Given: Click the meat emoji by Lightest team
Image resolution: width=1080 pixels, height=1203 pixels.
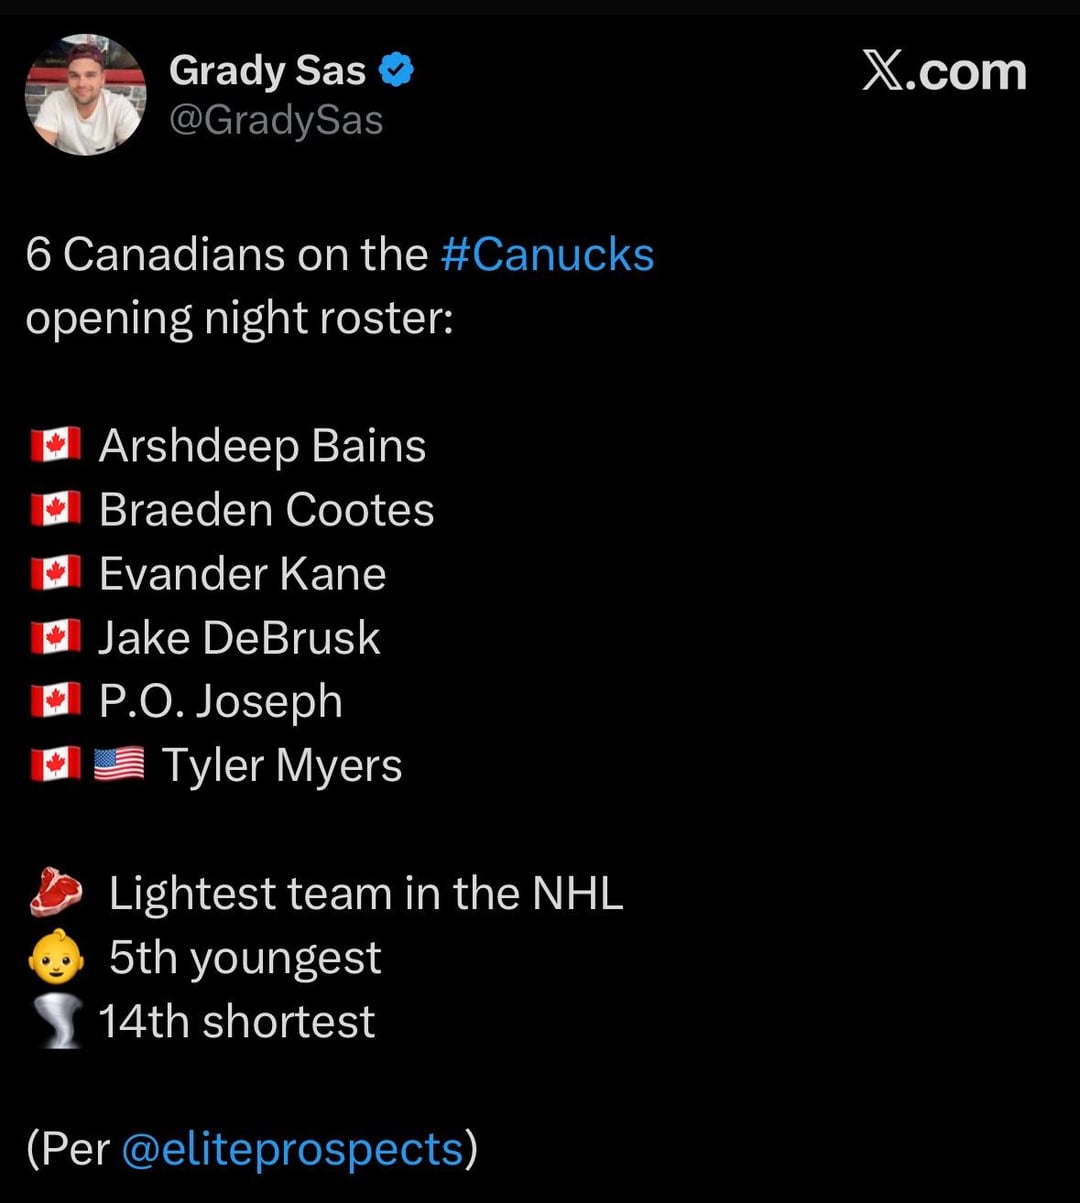Looking at the screenshot, I should (x=56, y=894).
